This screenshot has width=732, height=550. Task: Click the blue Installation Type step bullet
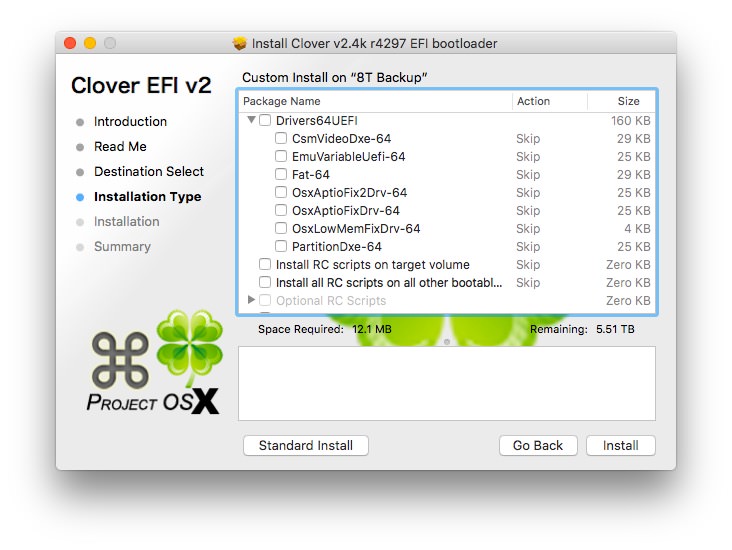tap(80, 197)
